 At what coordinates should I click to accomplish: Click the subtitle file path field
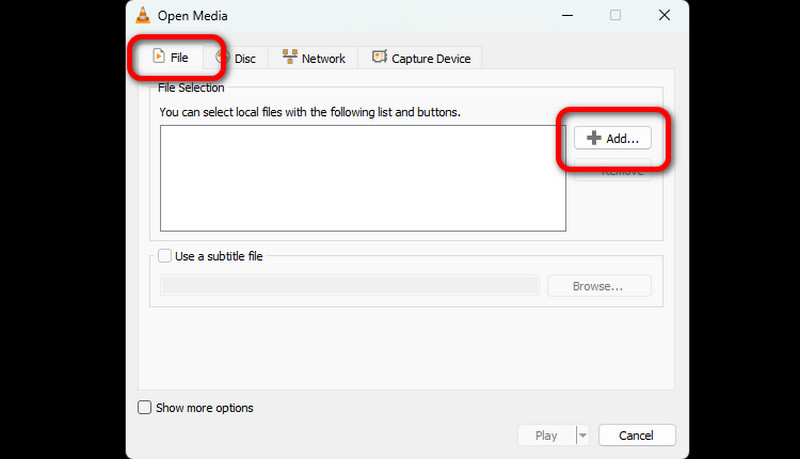tap(350, 286)
